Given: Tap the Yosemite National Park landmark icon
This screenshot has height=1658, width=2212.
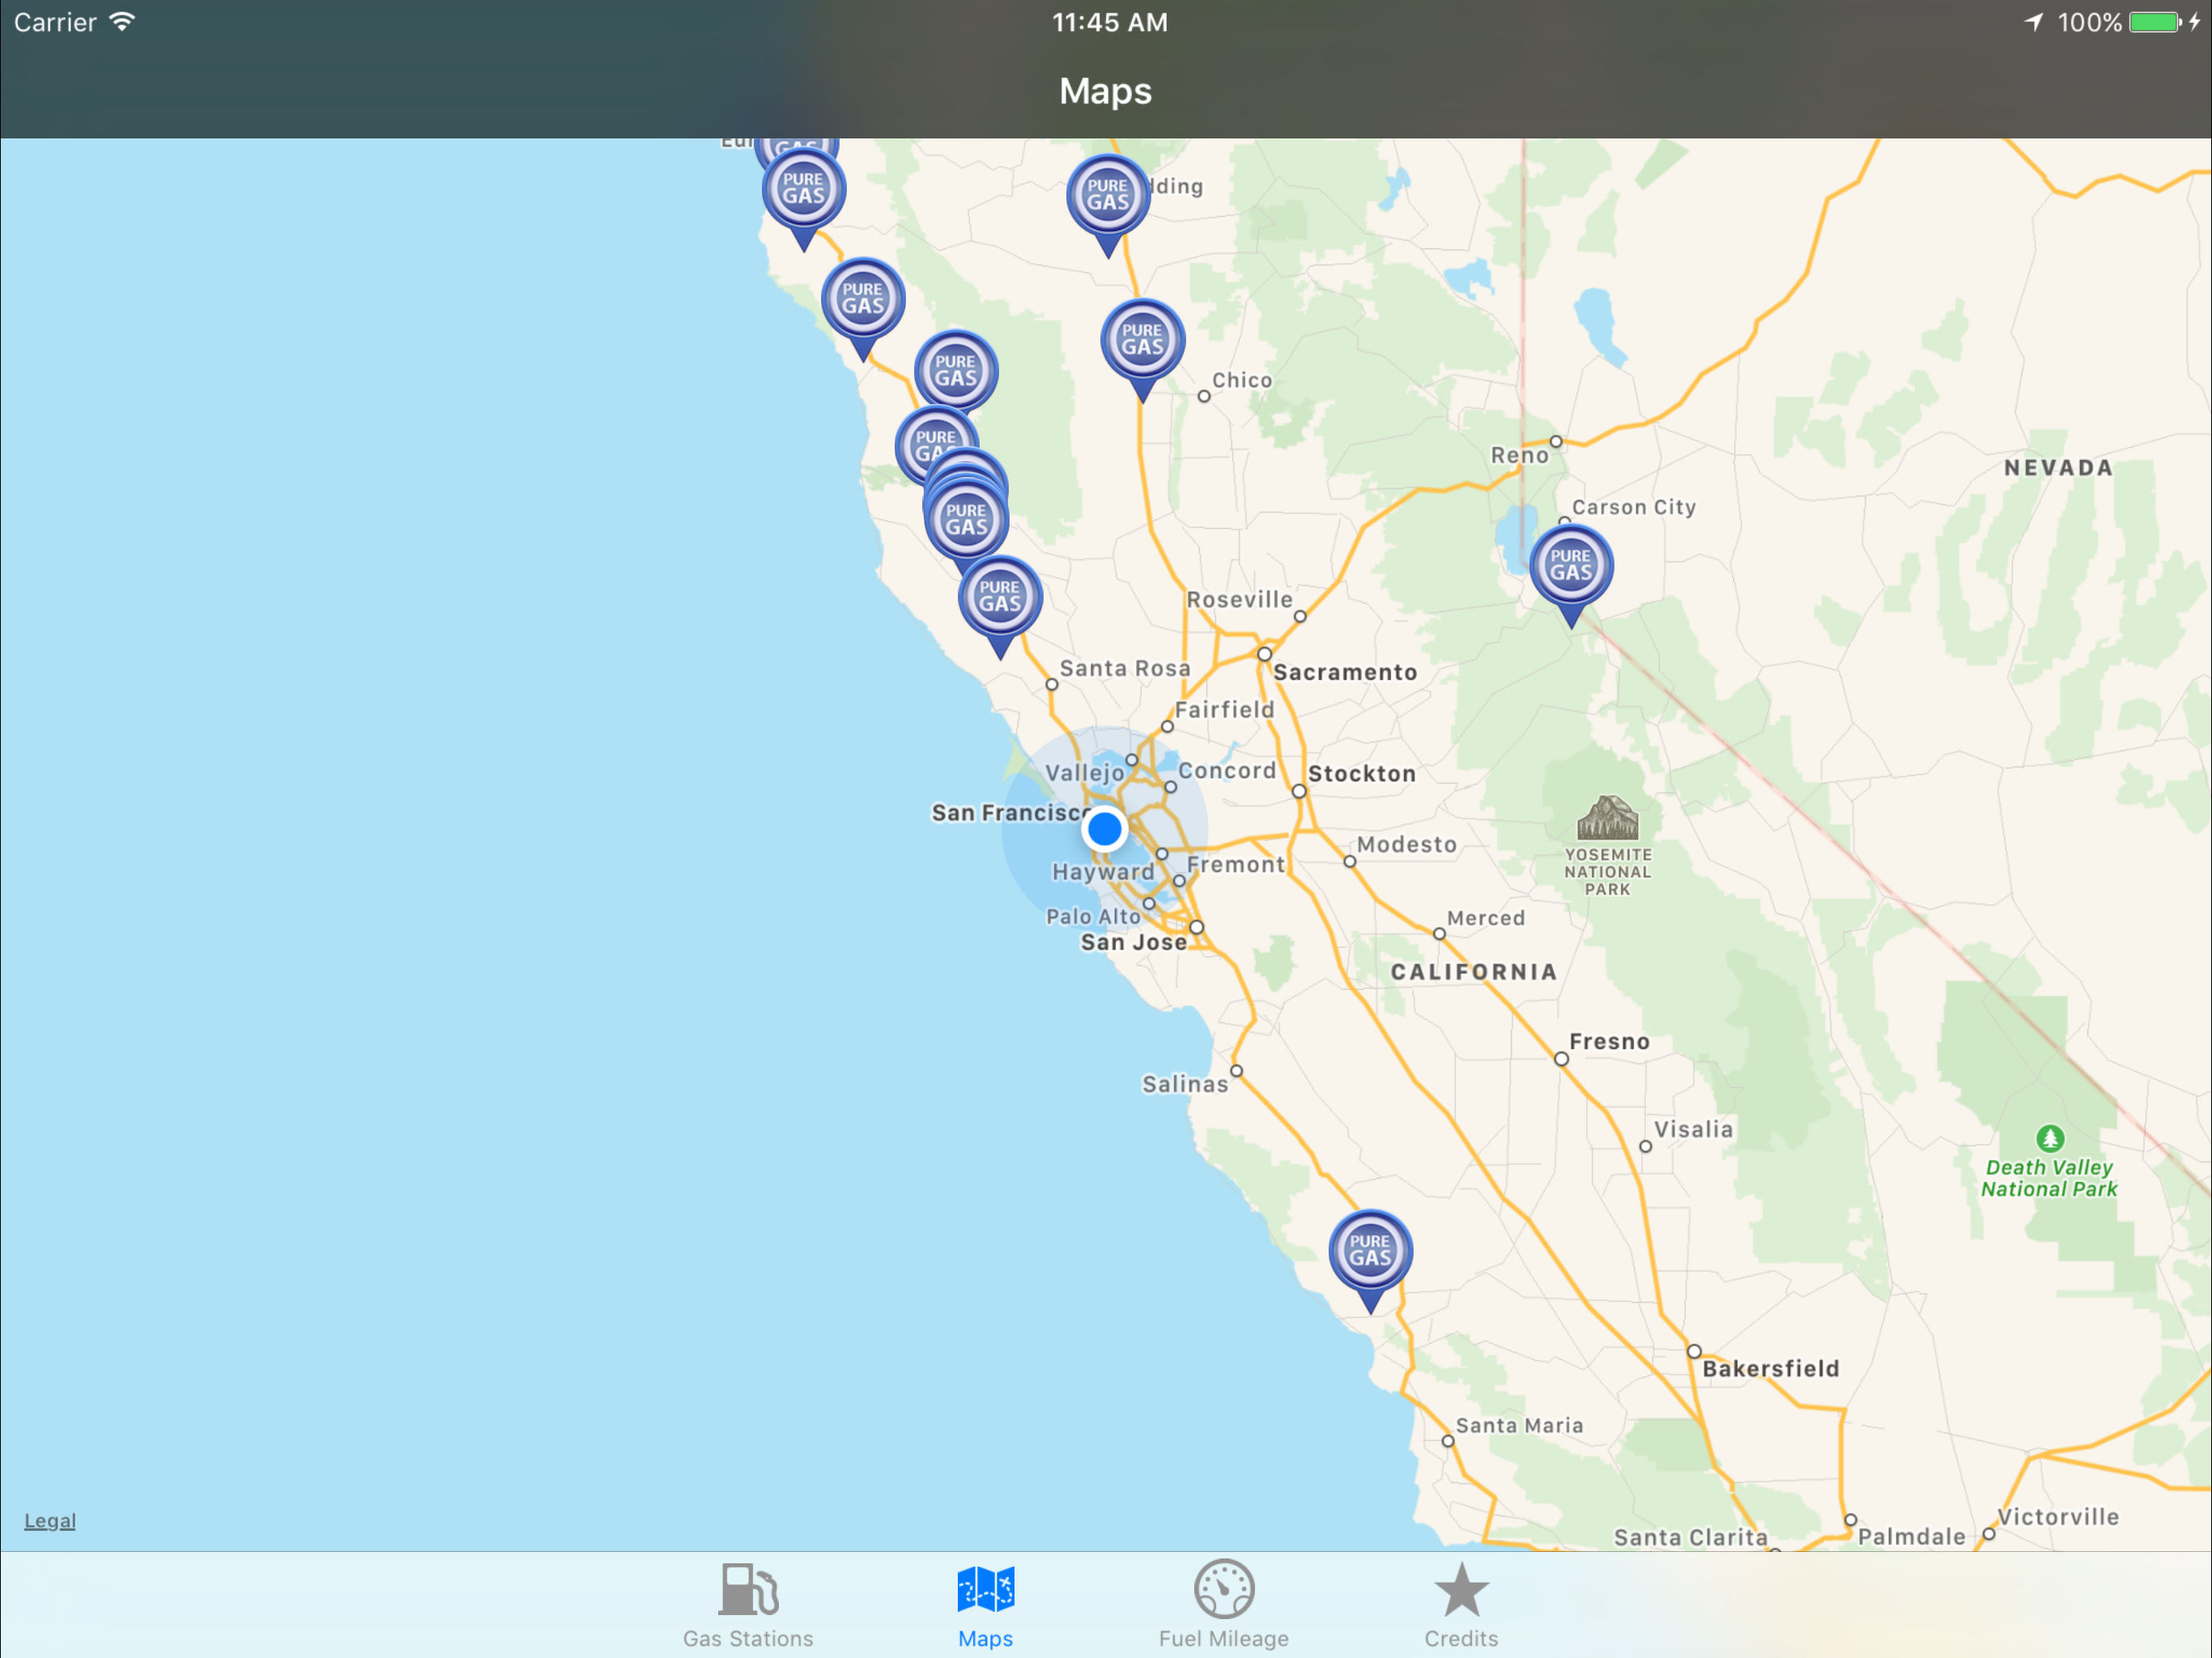Looking at the screenshot, I should tap(1607, 817).
